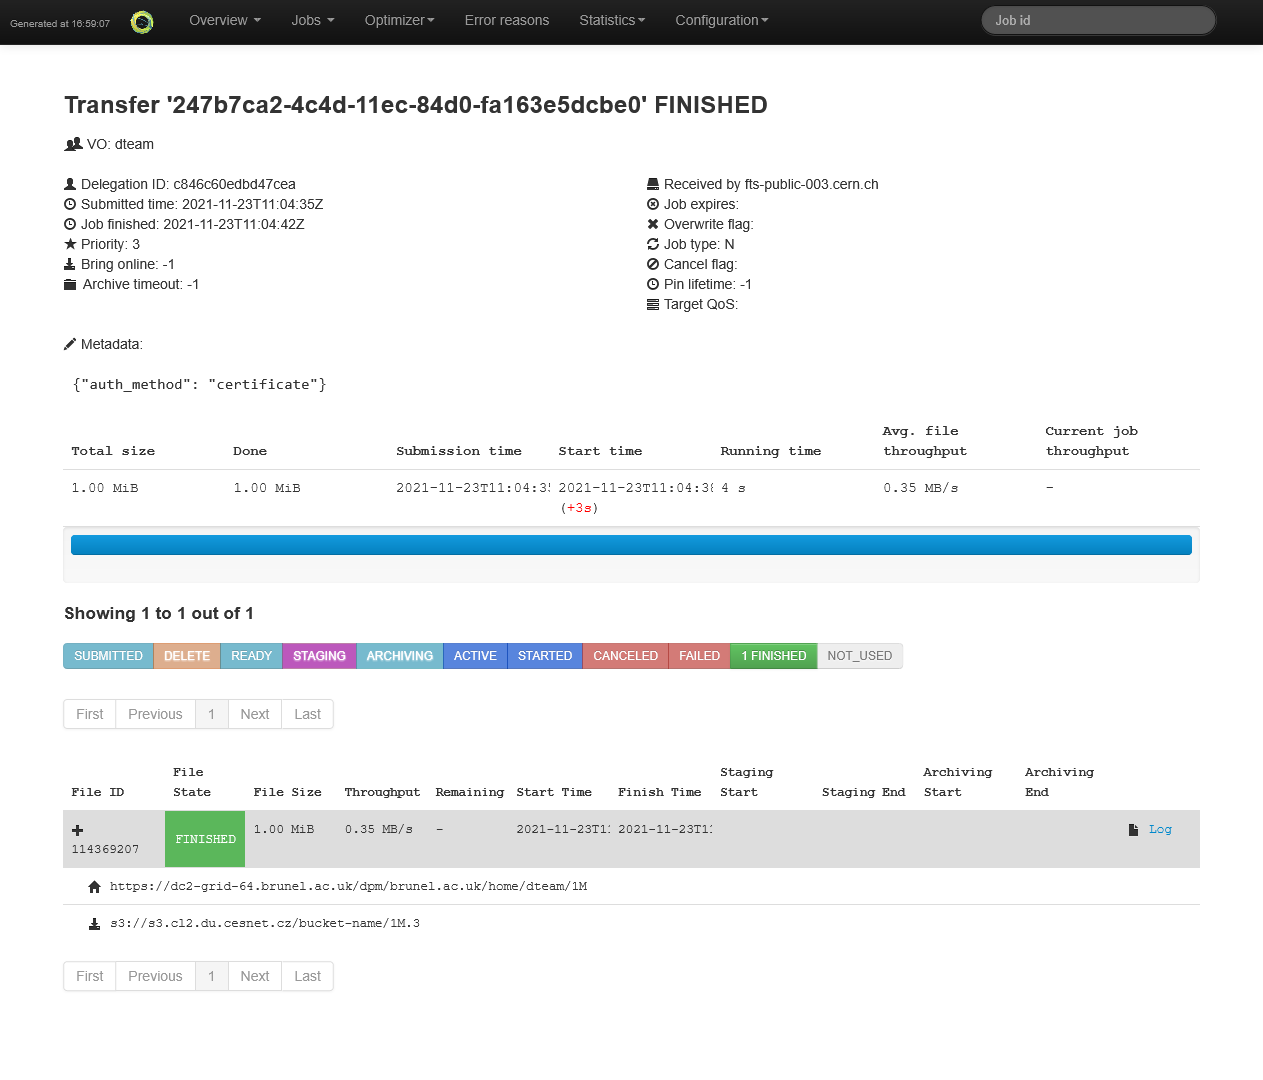Expand file details with the plus icon

tap(78, 830)
